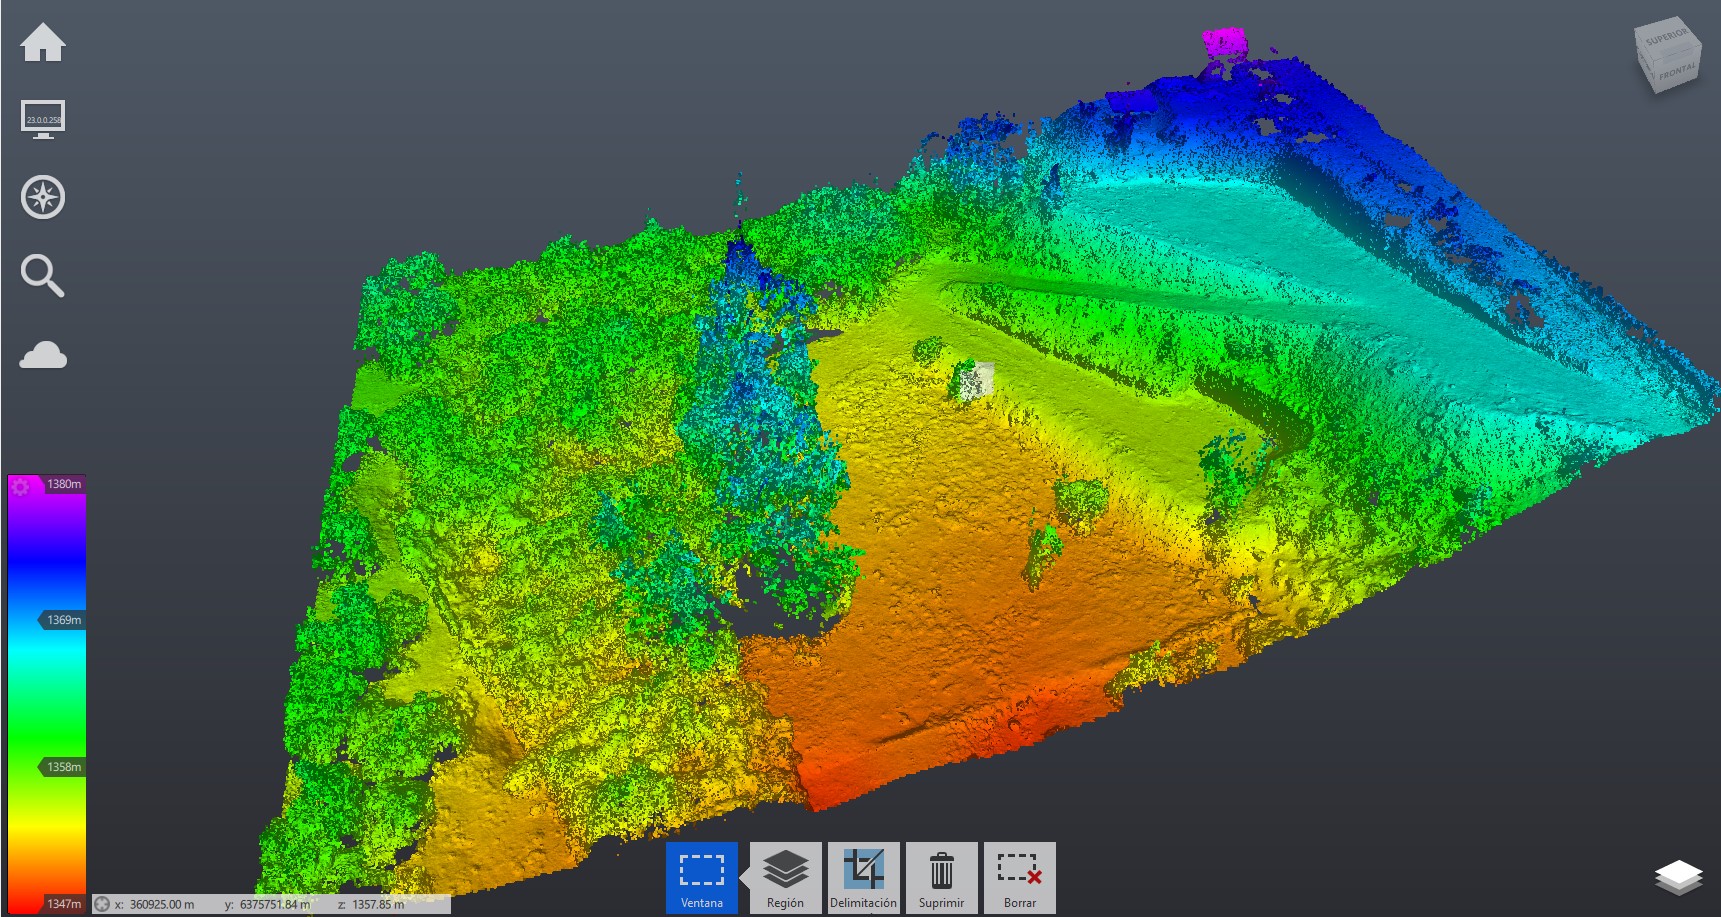Click the 1369m elevation marker
Viewport: 1721px width, 917px height.
(63, 620)
